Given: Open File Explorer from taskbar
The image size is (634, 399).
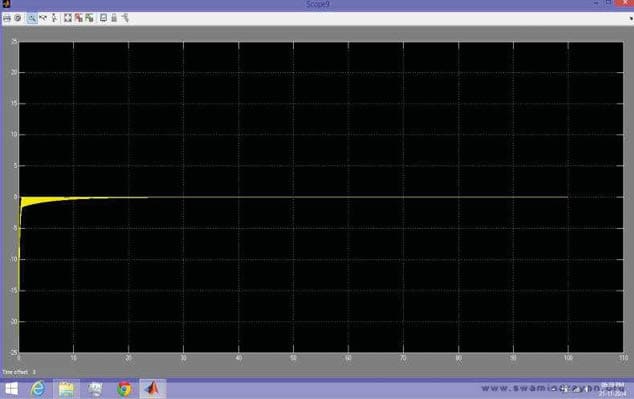Looking at the screenshot, I should click(x=66, y=389).
